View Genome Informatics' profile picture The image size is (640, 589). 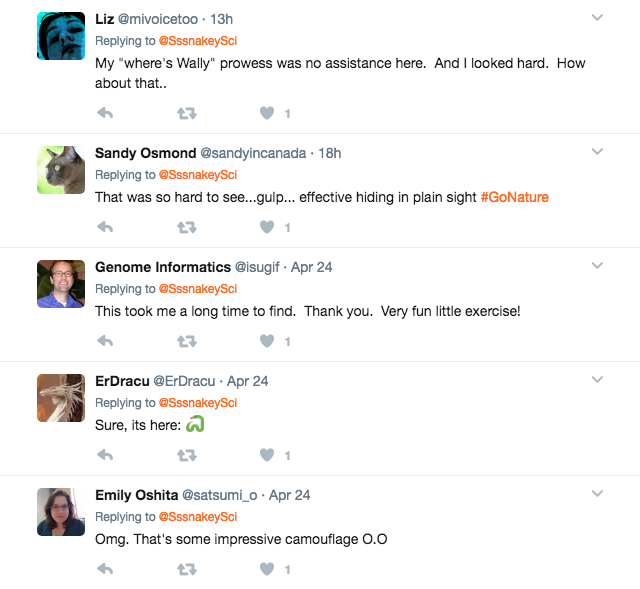click(x=61, y=283)
